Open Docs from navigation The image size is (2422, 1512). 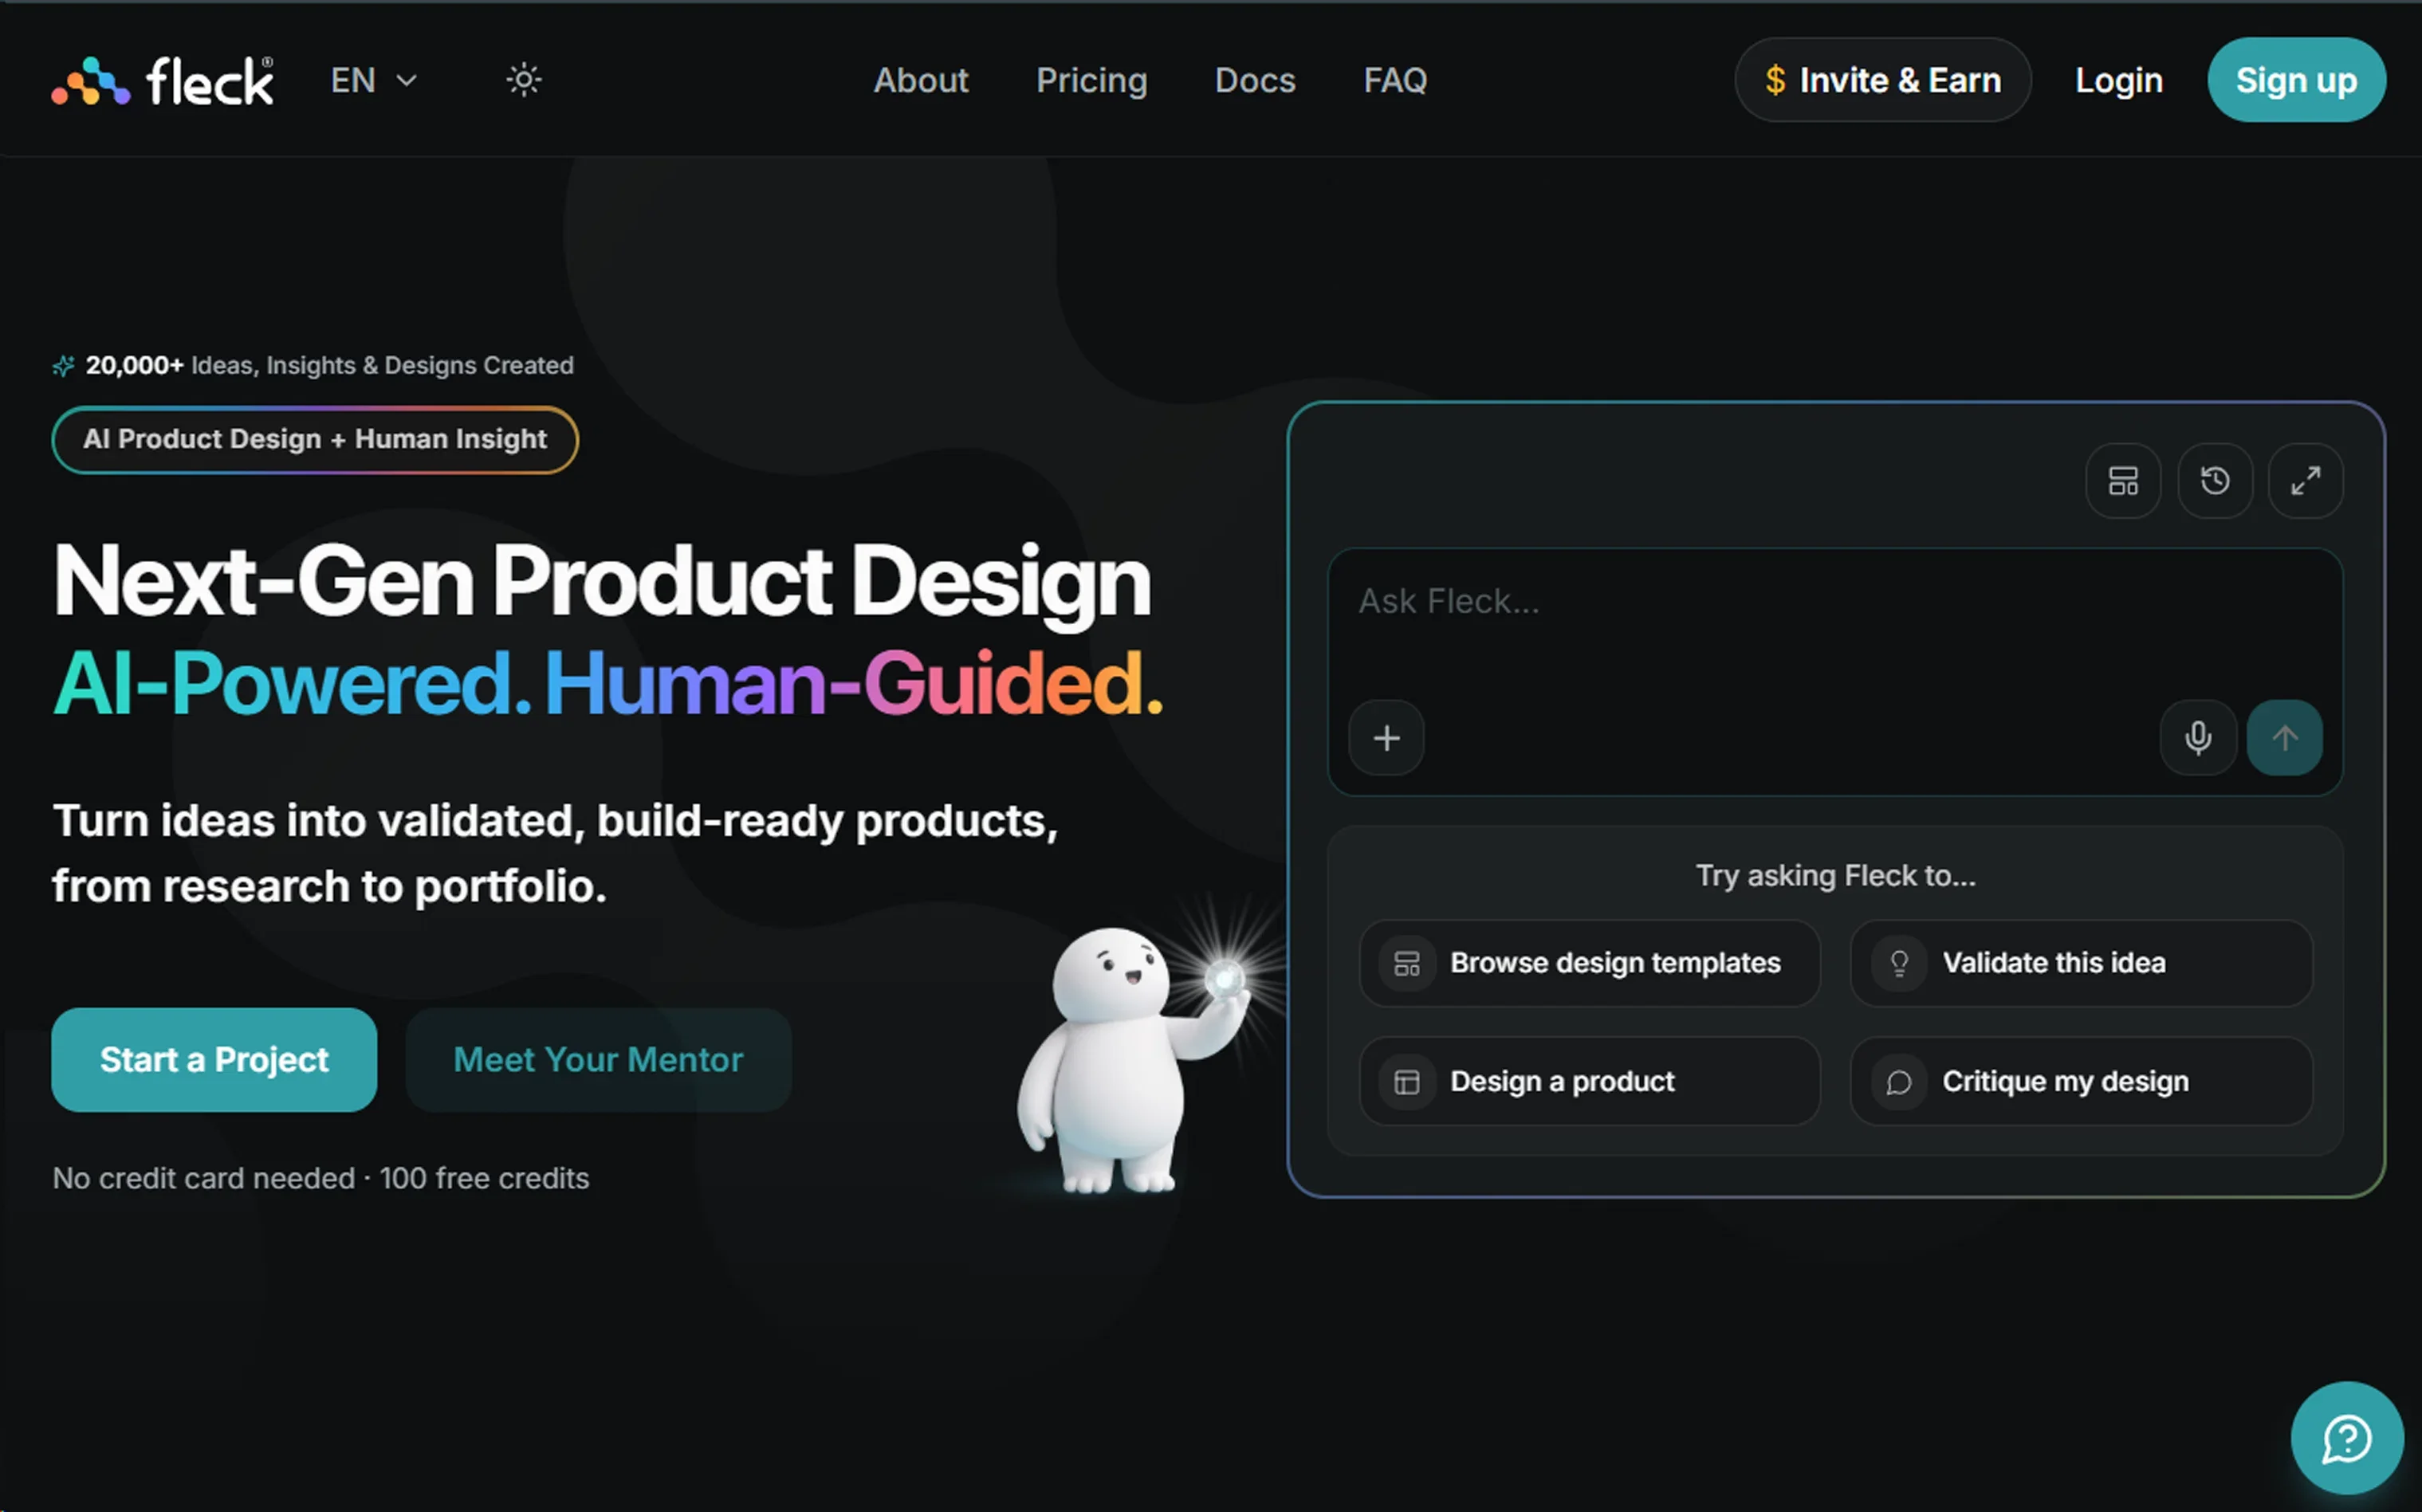point(1254,80)
